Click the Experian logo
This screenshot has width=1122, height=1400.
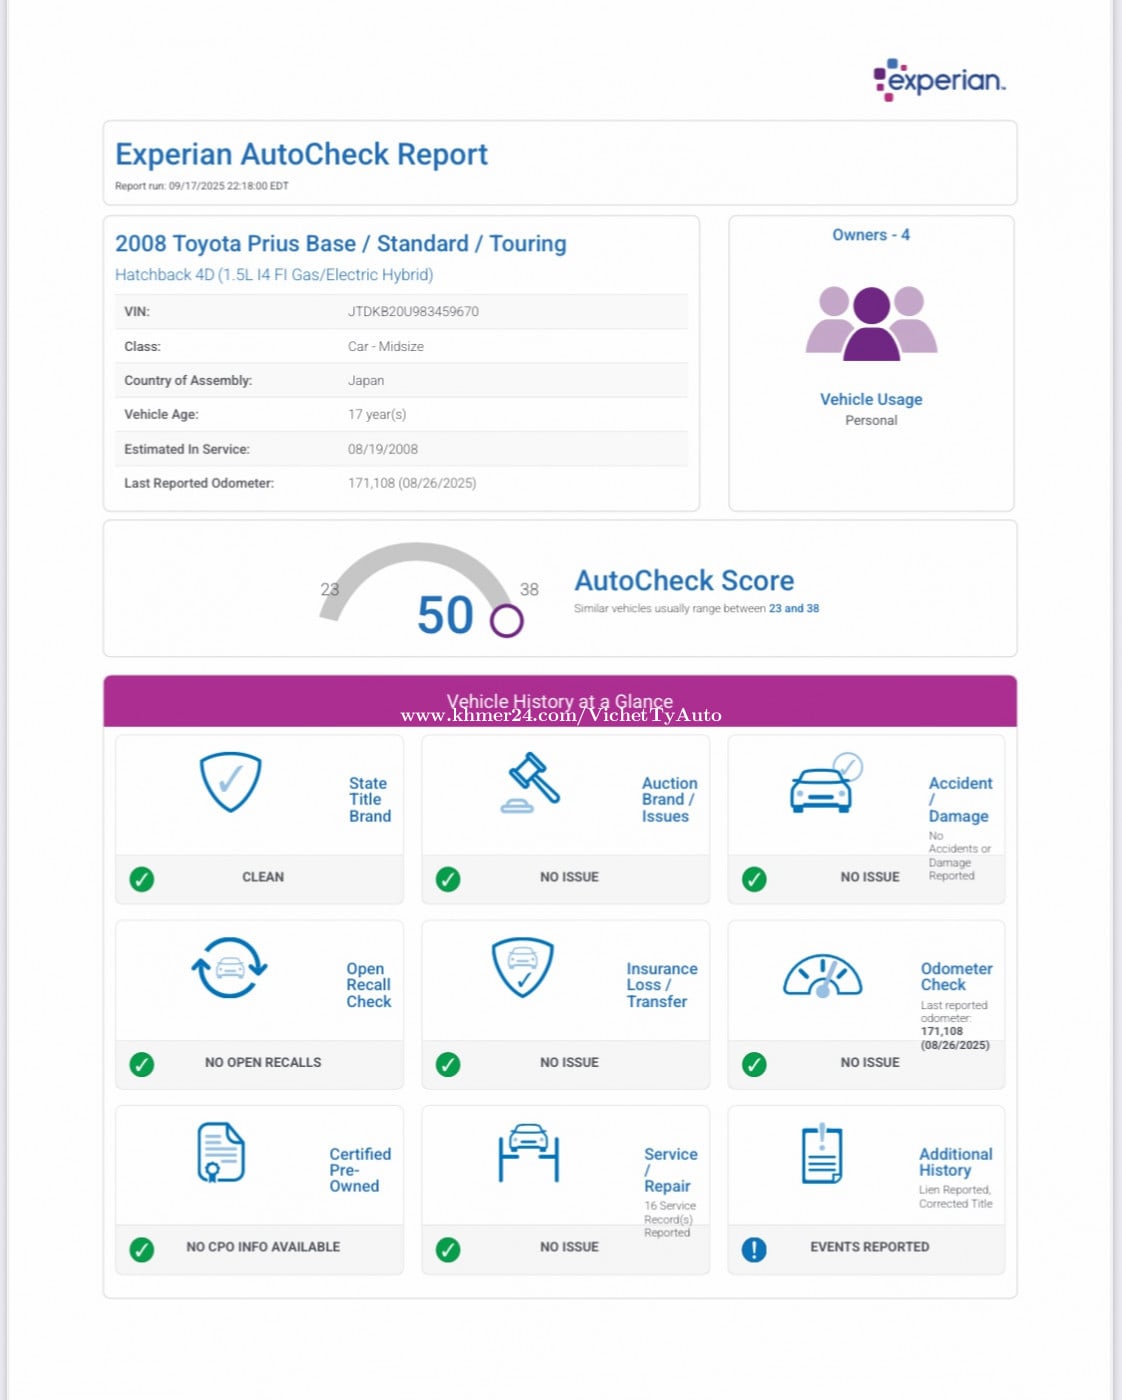[939, 80]
